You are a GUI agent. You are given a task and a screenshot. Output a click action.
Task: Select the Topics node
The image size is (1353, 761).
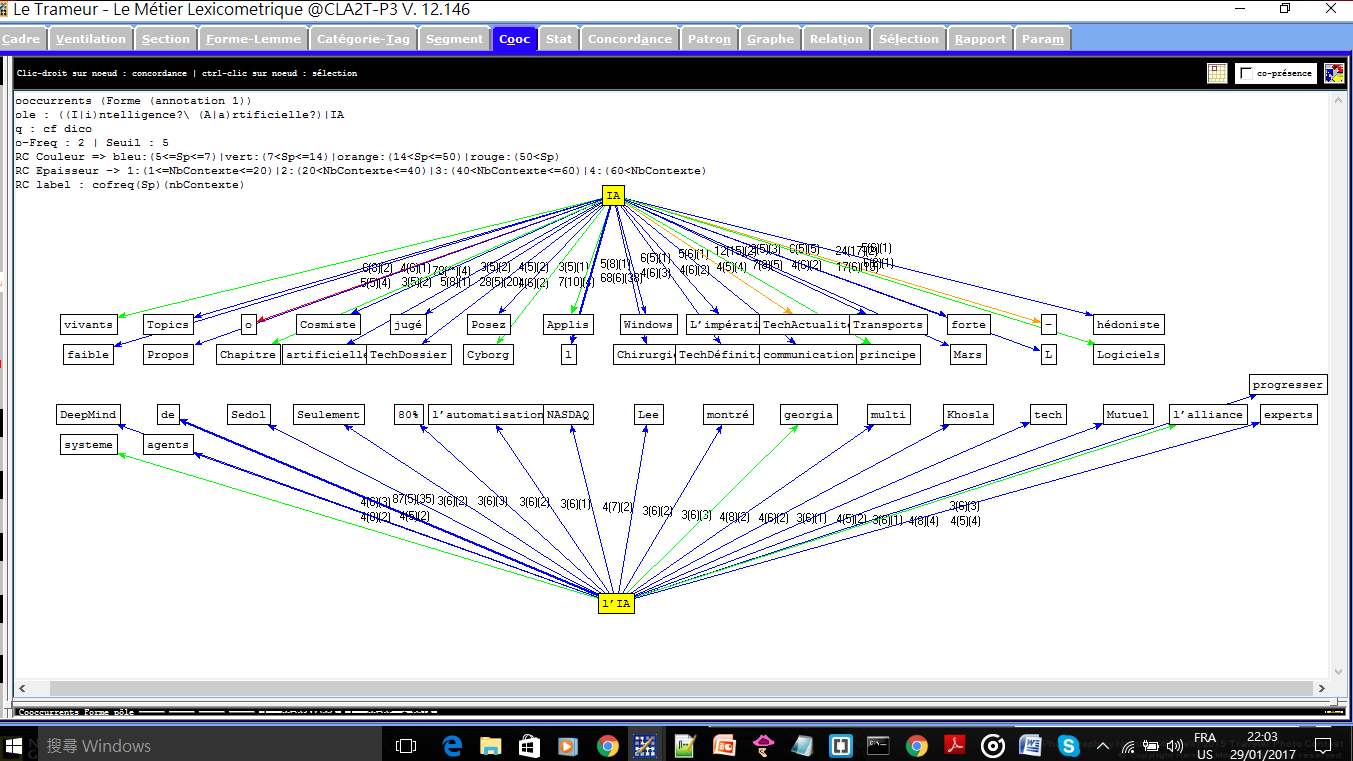(x=167, y=325)
